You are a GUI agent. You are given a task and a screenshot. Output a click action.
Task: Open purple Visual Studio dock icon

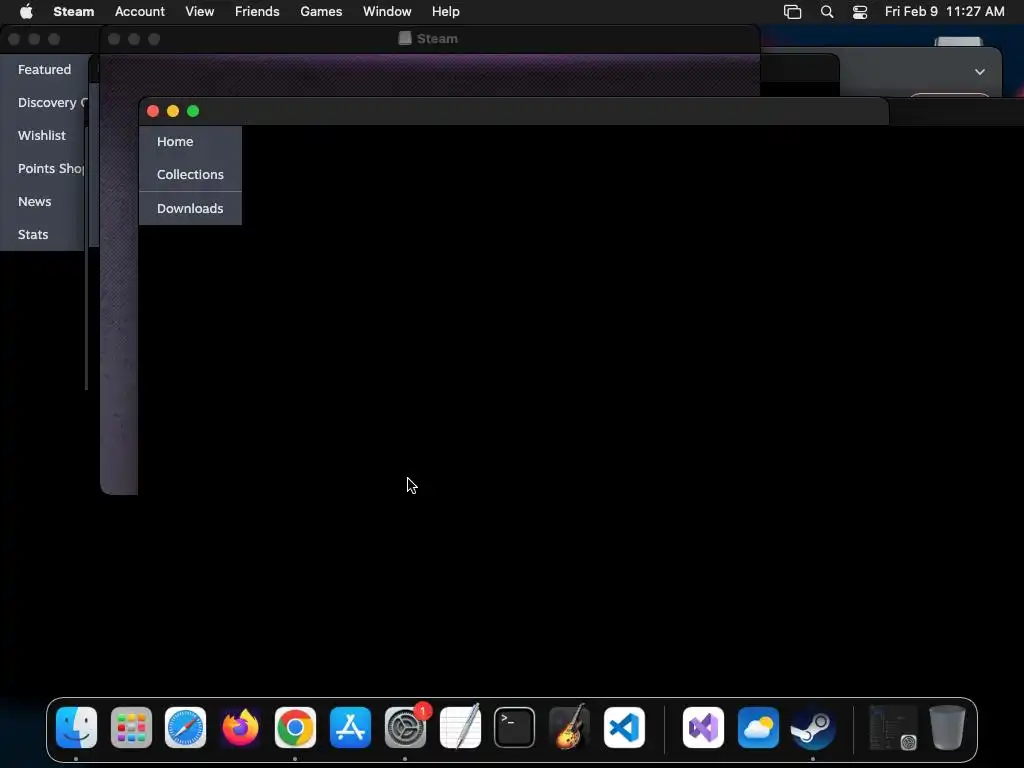point(703,728)
